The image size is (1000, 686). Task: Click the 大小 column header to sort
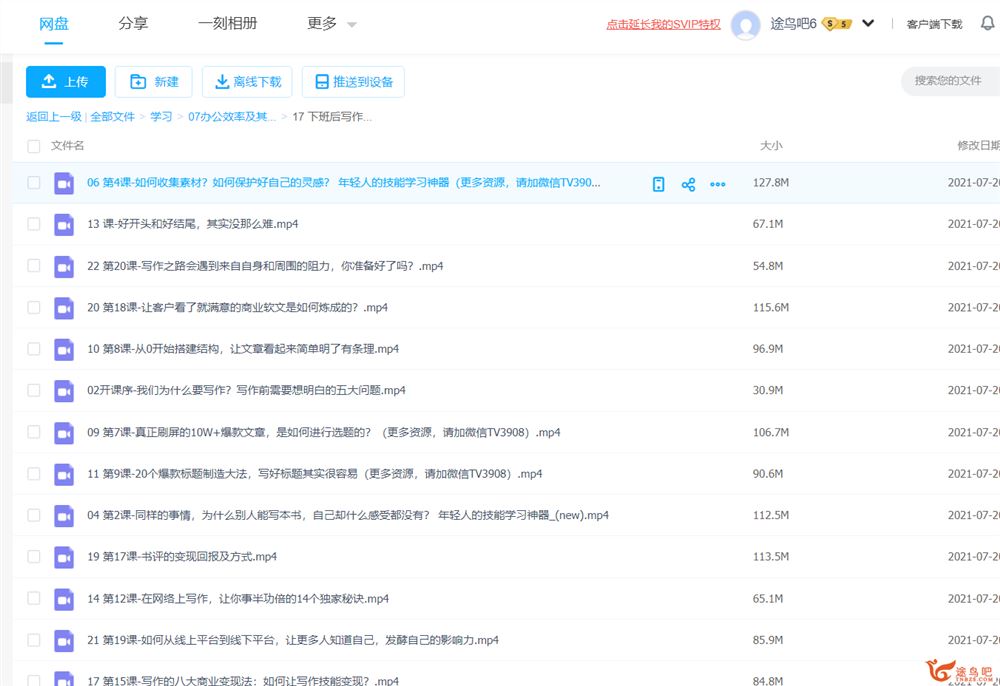click(771, 146)
